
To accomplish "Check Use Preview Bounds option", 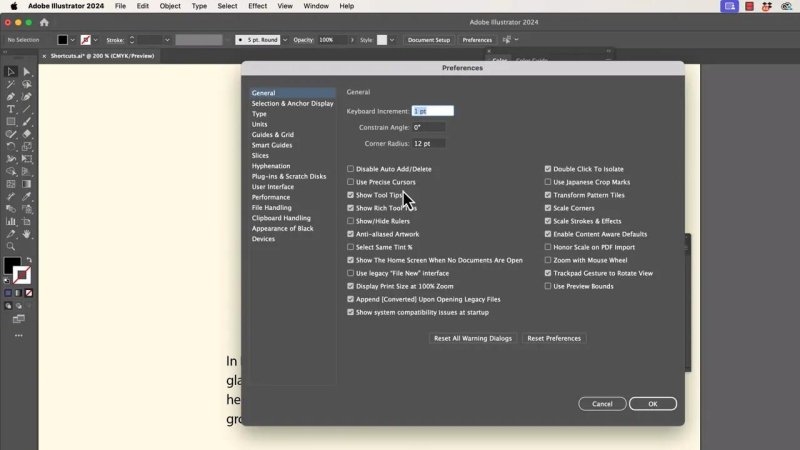I will [x=548, y=286].
